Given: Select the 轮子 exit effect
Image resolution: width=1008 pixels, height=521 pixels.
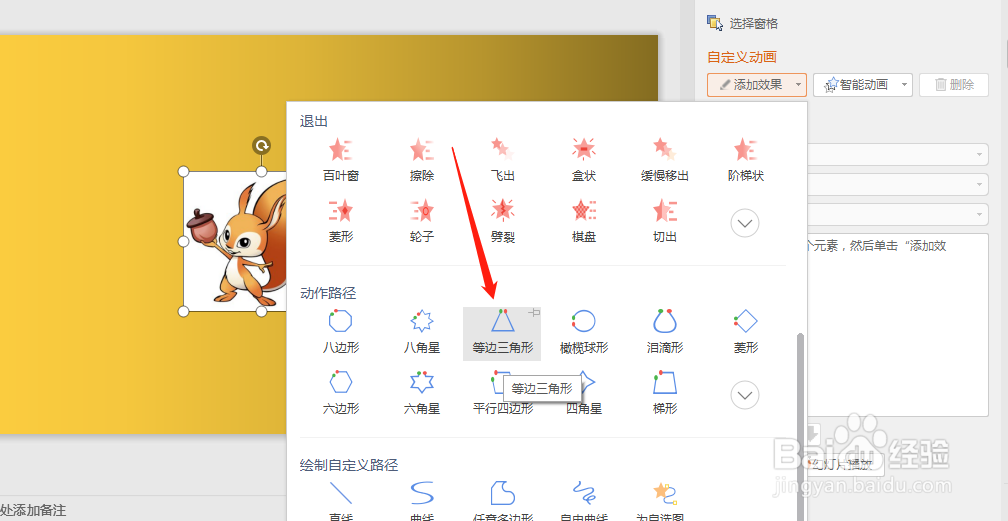Looking at the screenshot, I should 422,221.
